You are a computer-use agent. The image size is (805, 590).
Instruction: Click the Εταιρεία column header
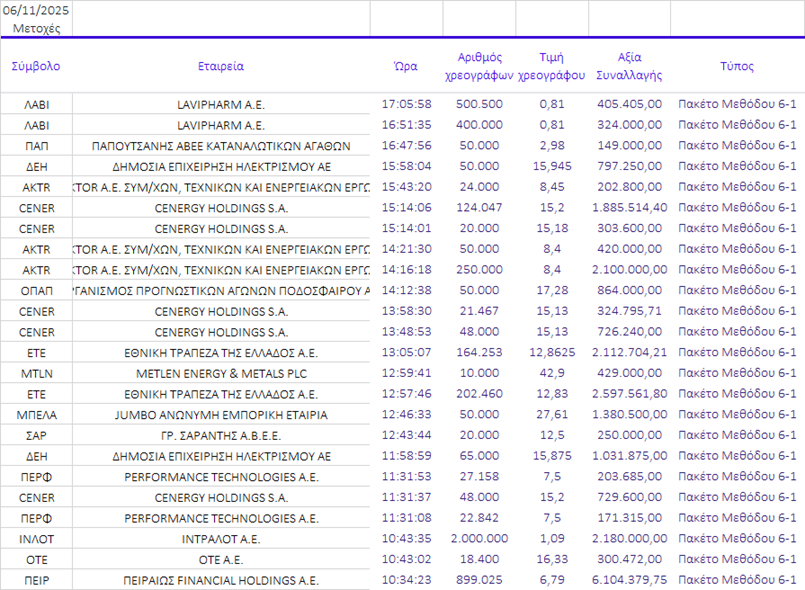click(221, 66)
